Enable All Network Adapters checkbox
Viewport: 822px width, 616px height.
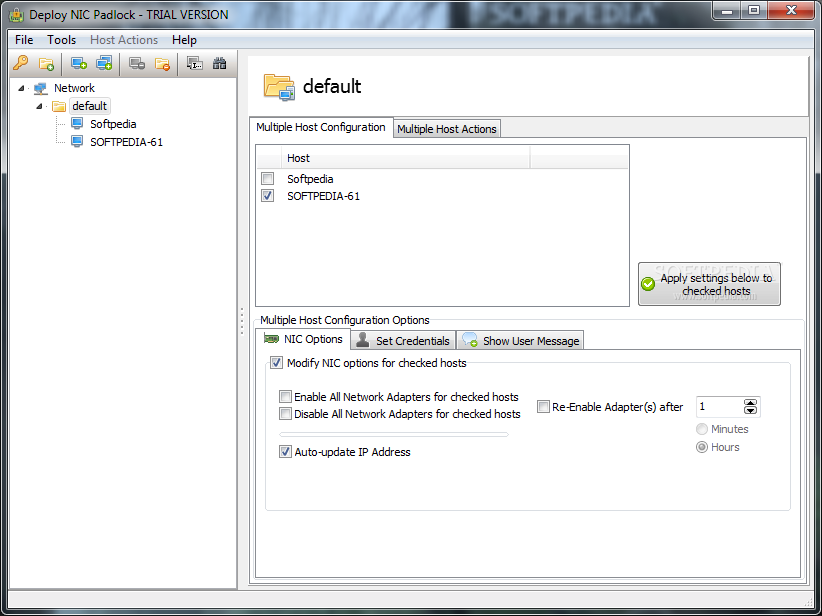(x=285, y=396)
